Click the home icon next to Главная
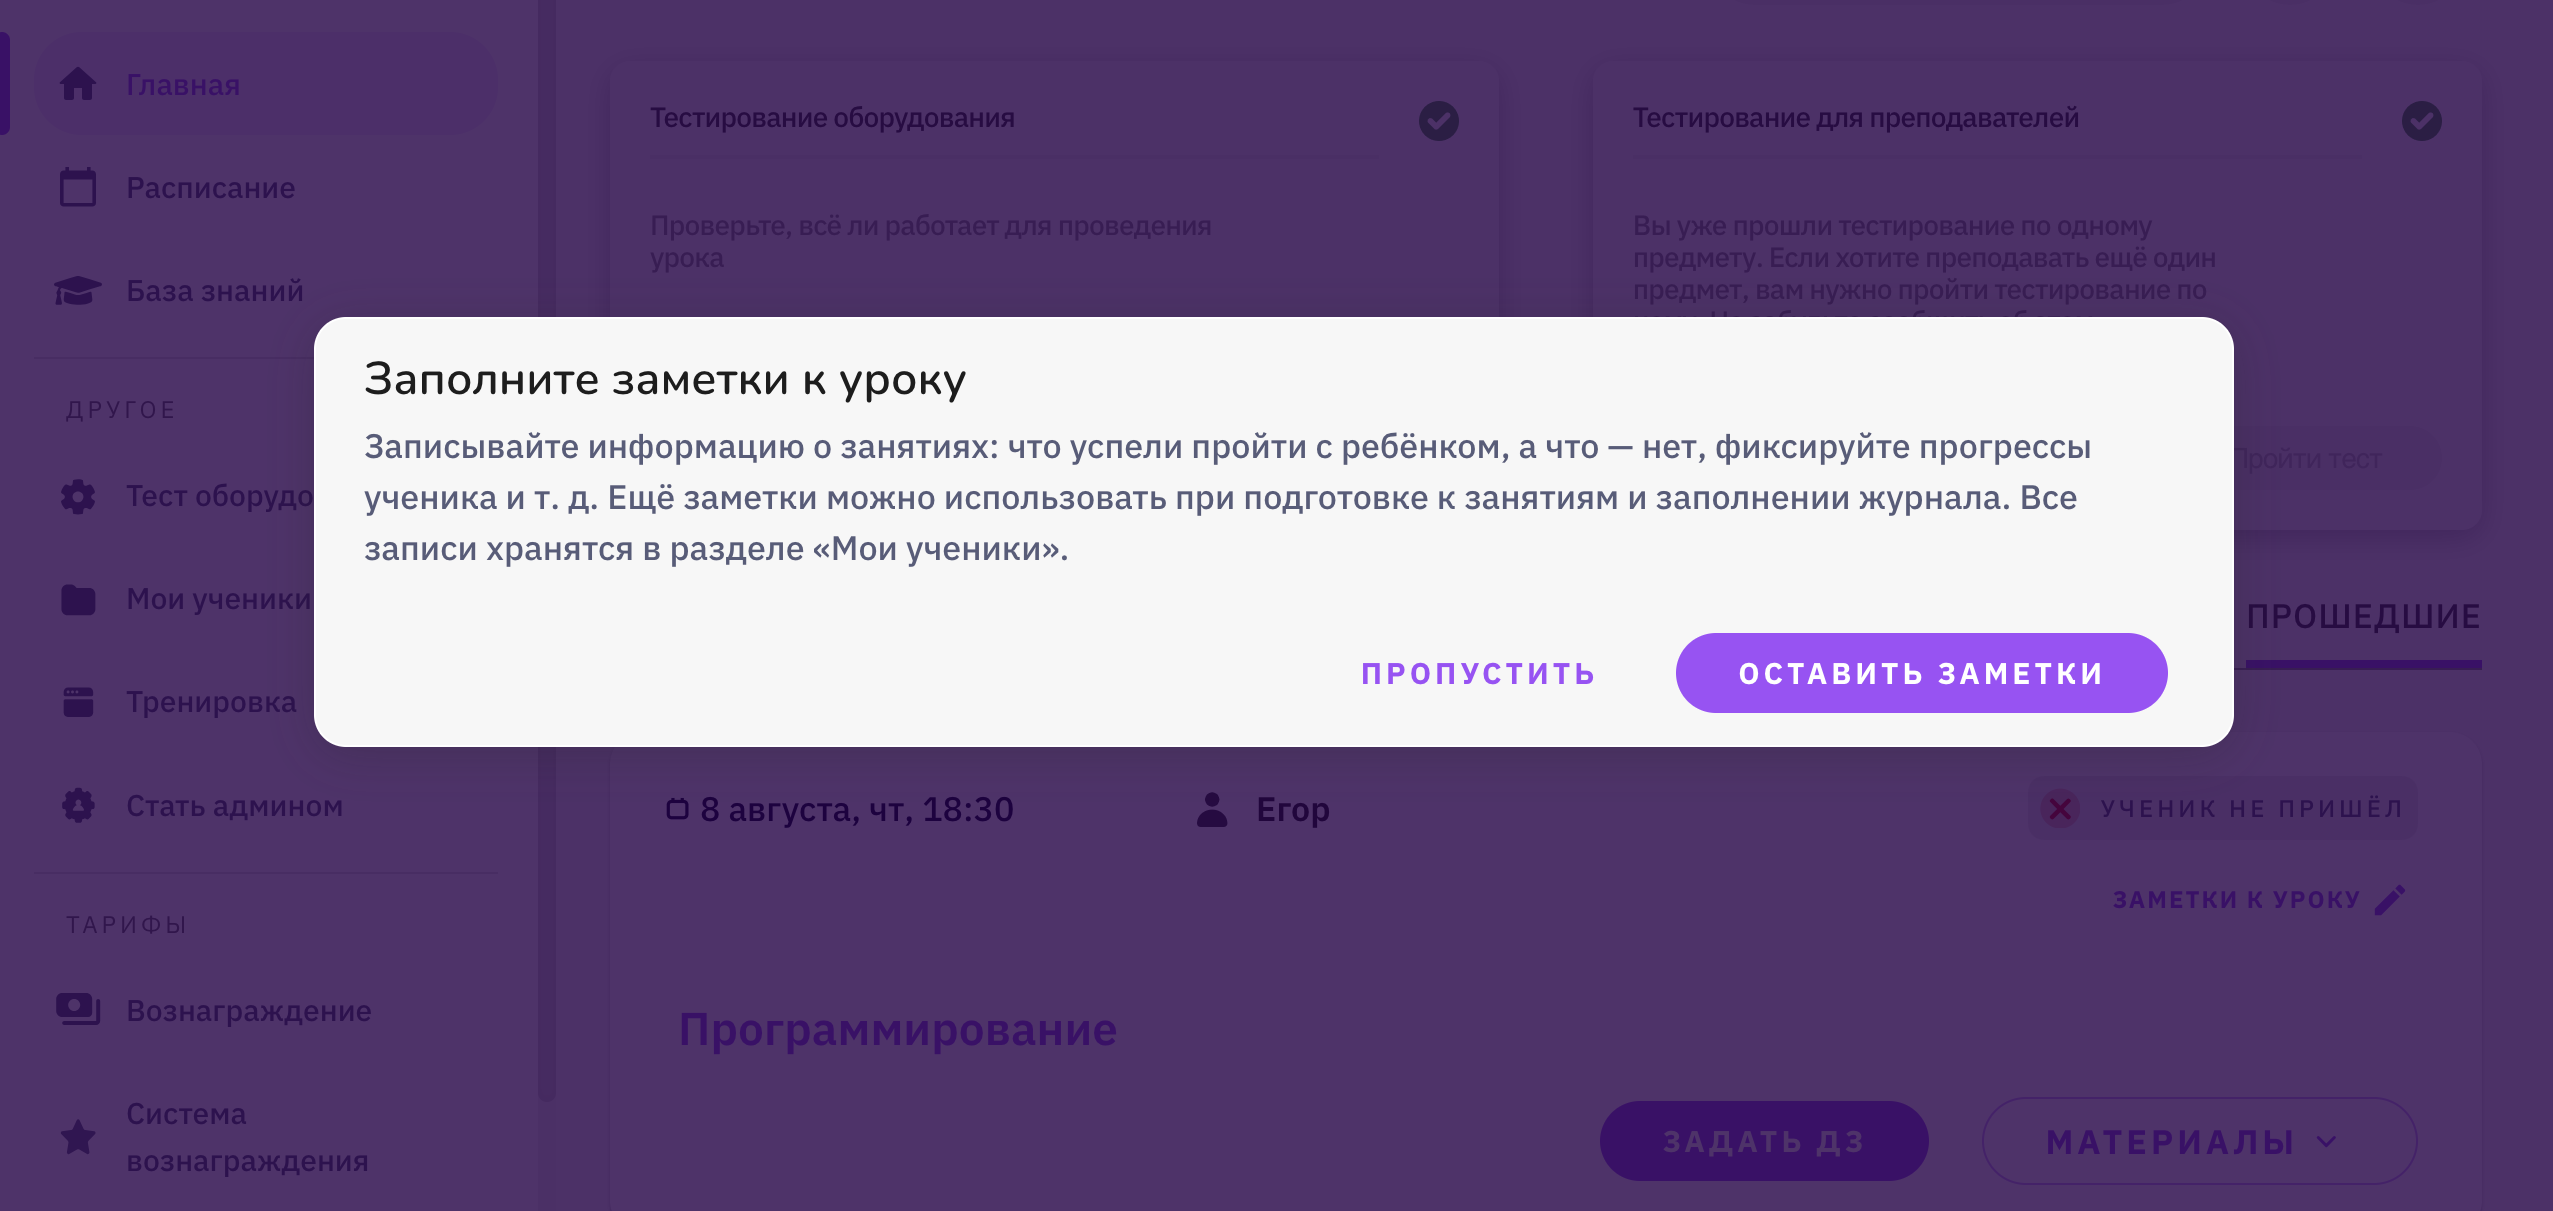 [78, 84]
